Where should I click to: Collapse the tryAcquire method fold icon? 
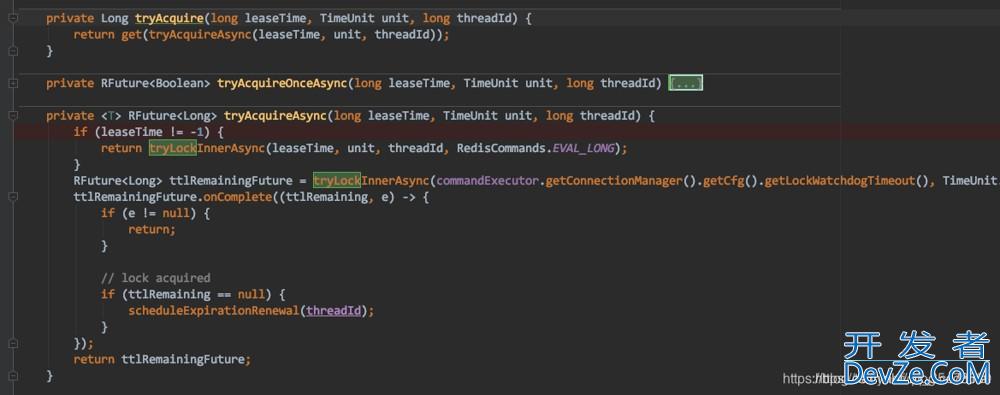(x=13, y=19)
